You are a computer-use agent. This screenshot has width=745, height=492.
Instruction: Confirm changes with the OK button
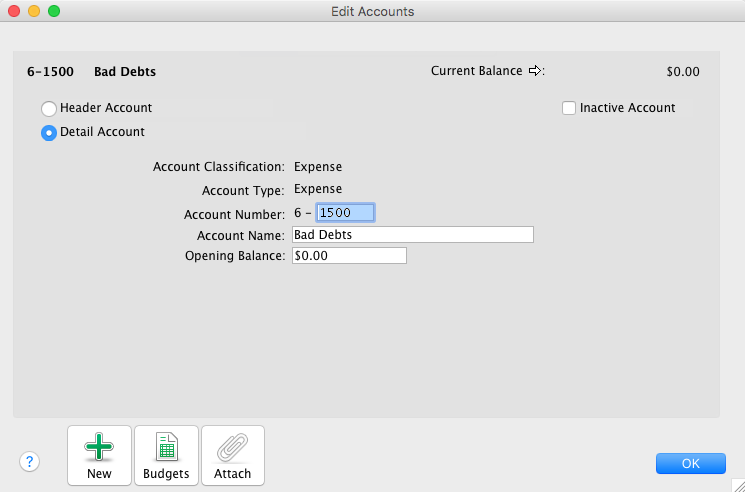690,464
